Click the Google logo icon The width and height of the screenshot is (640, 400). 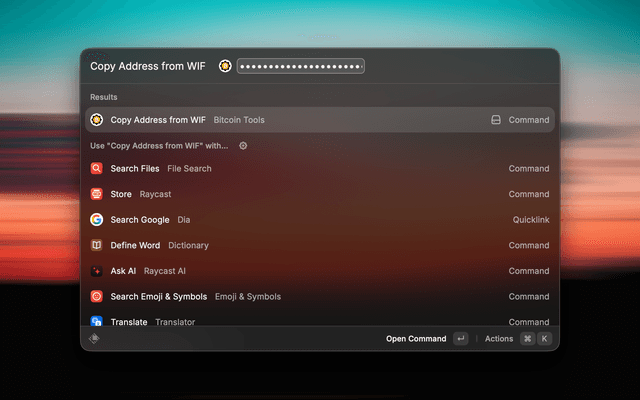[96, 220]
